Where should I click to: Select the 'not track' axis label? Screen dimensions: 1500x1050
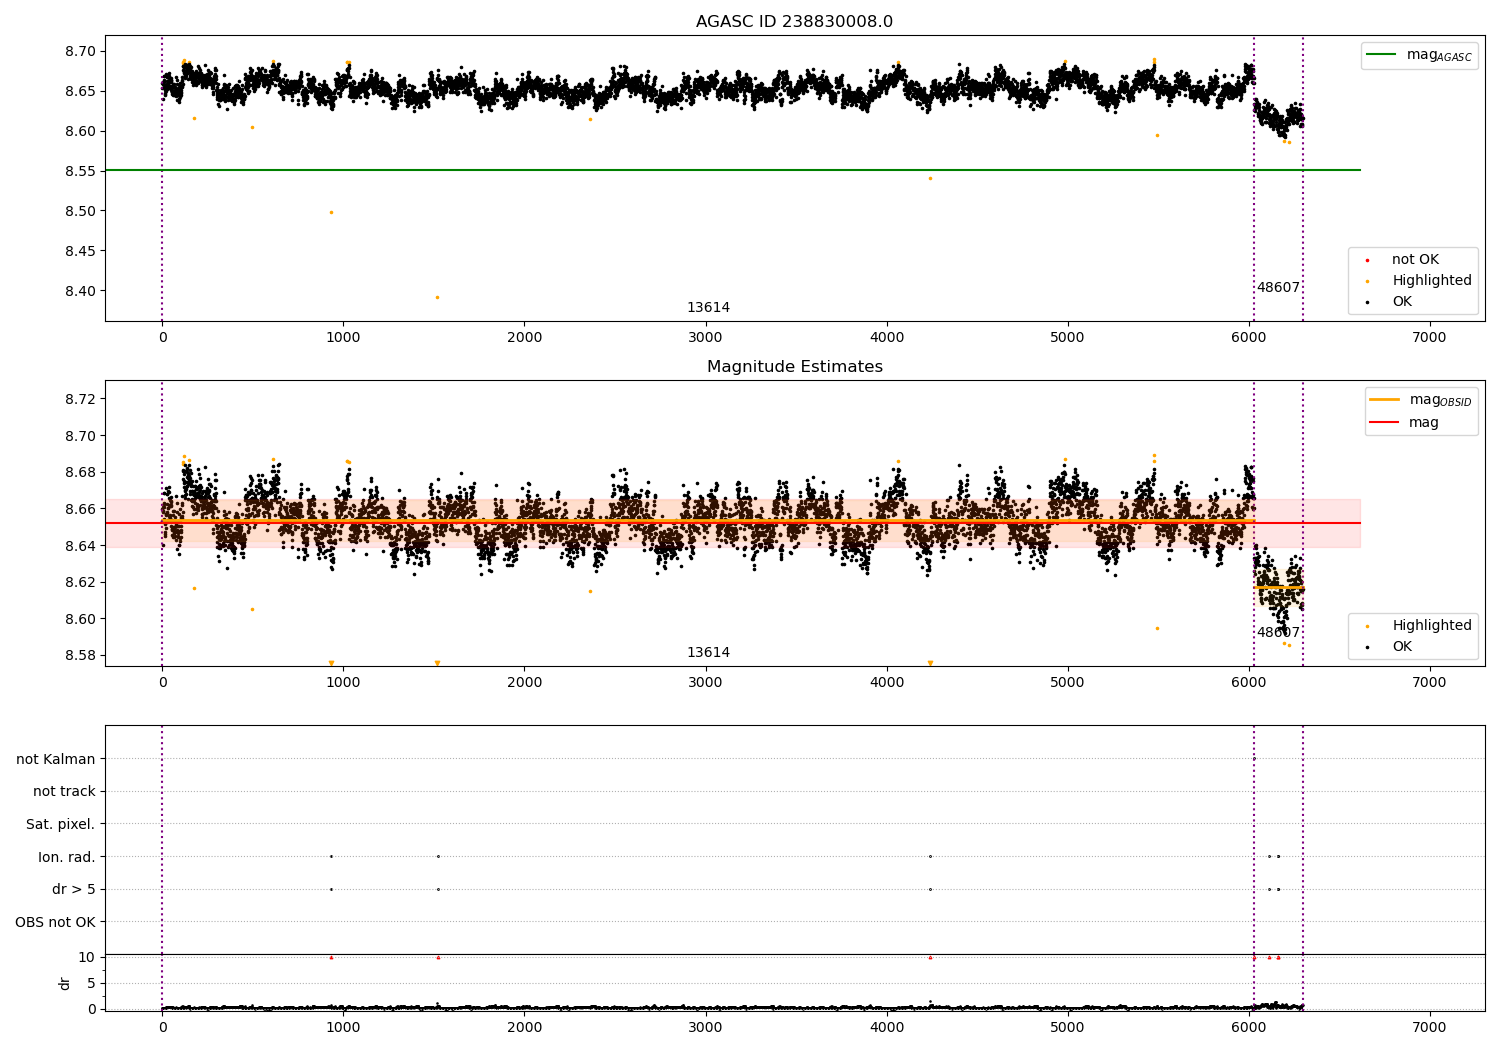tap(64, 792)
